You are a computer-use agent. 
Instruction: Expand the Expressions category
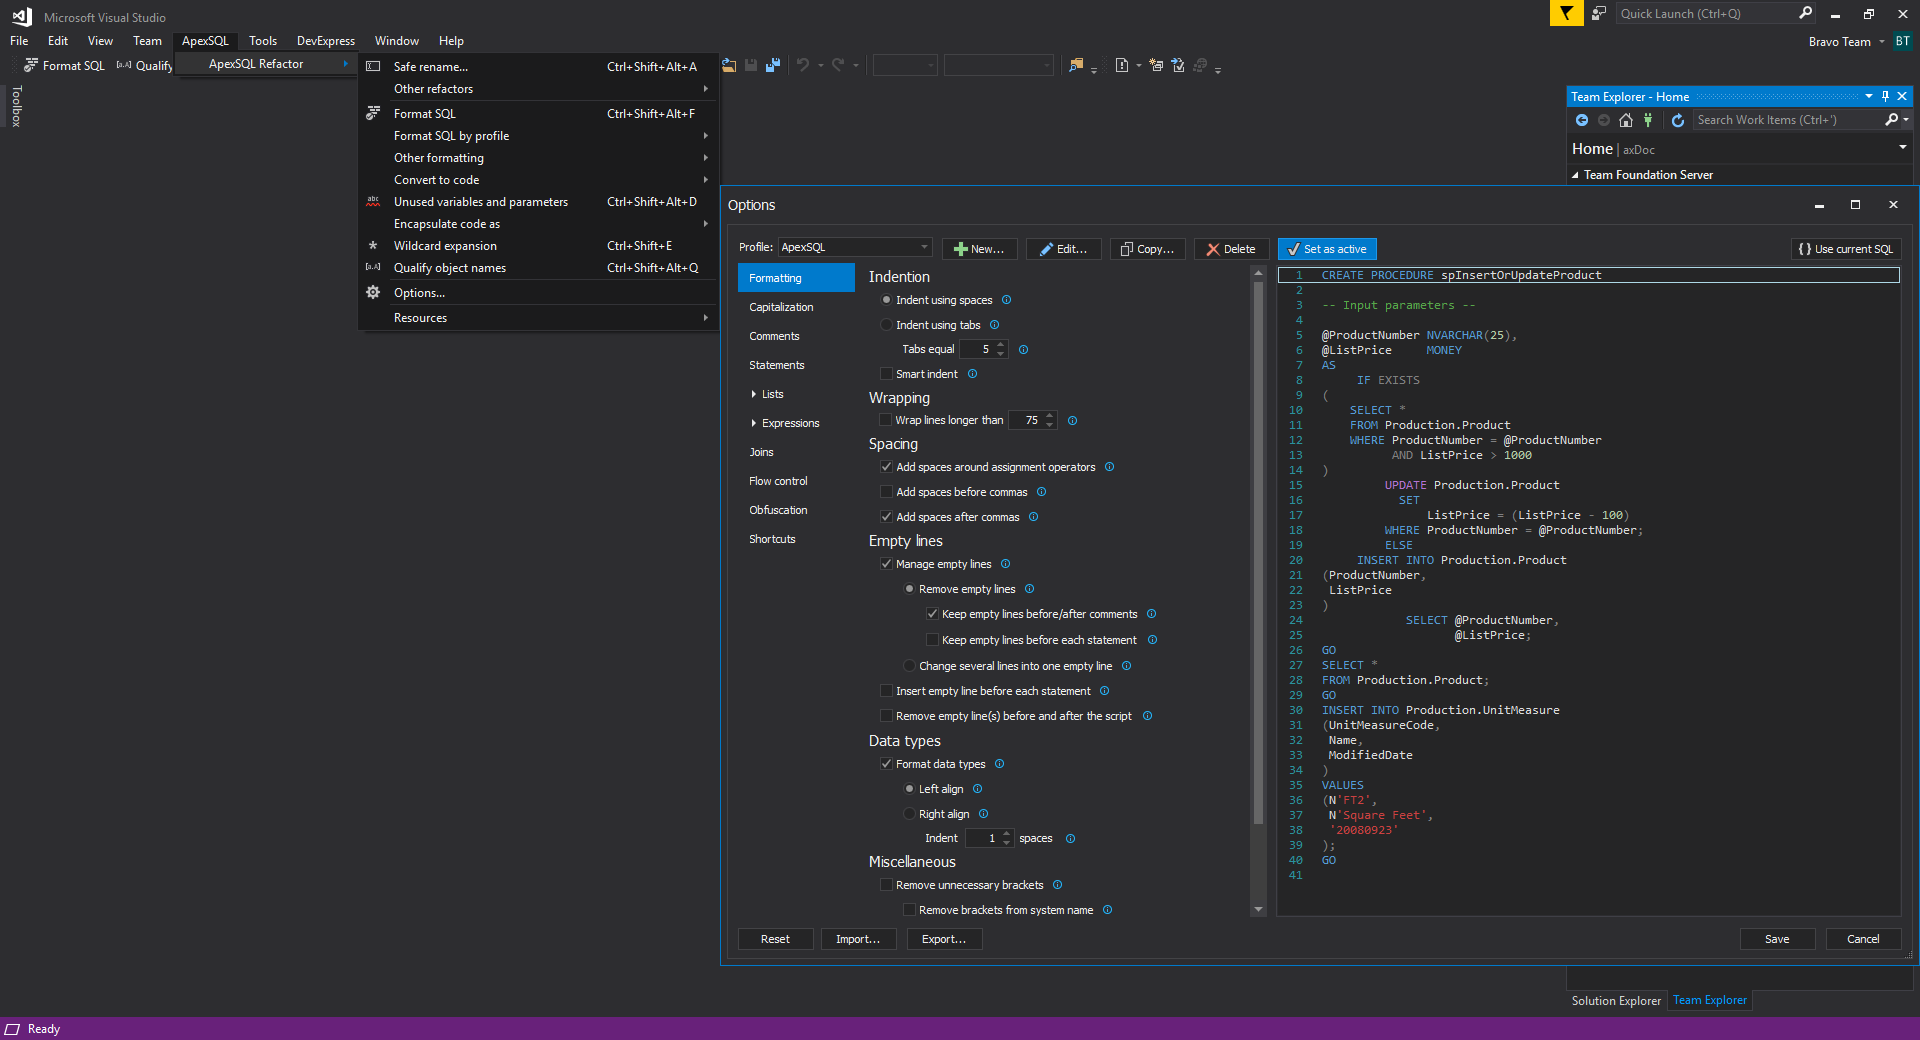click(754, 423)
